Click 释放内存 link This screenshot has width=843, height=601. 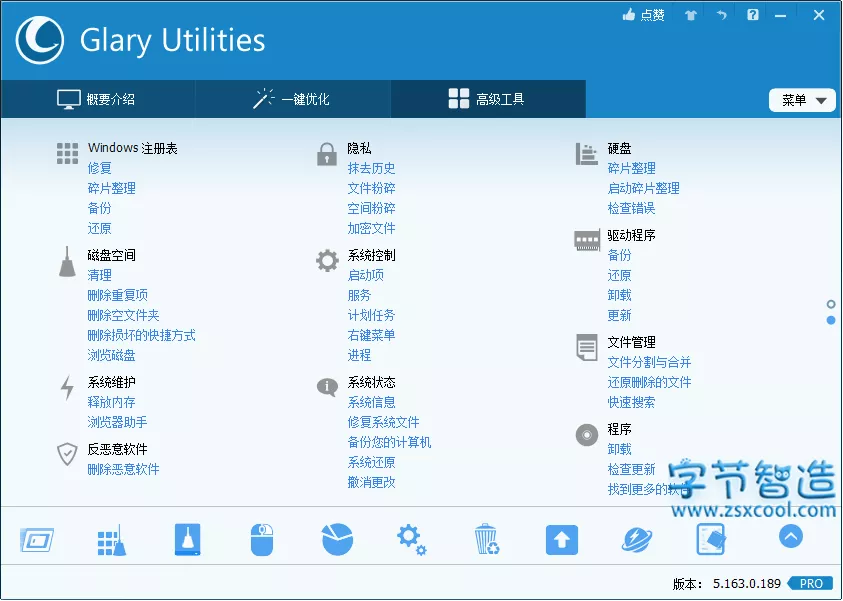(x=111, y=402)
